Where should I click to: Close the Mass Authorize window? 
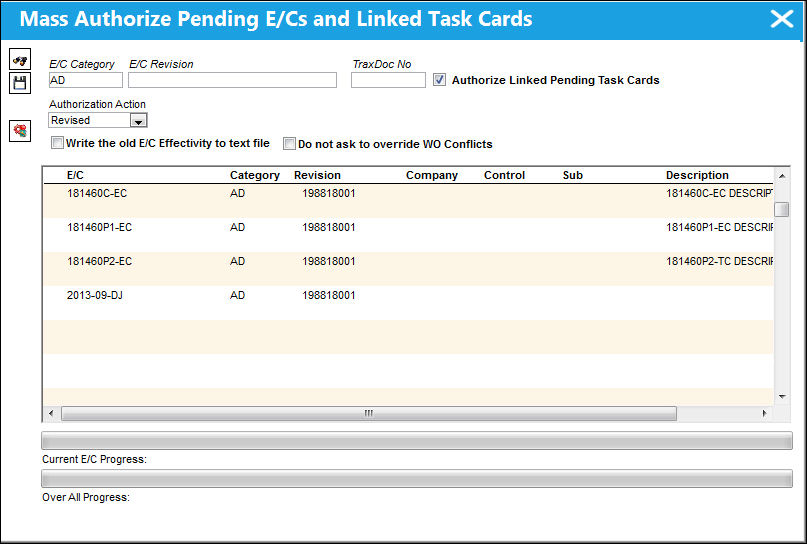point(781,19)
